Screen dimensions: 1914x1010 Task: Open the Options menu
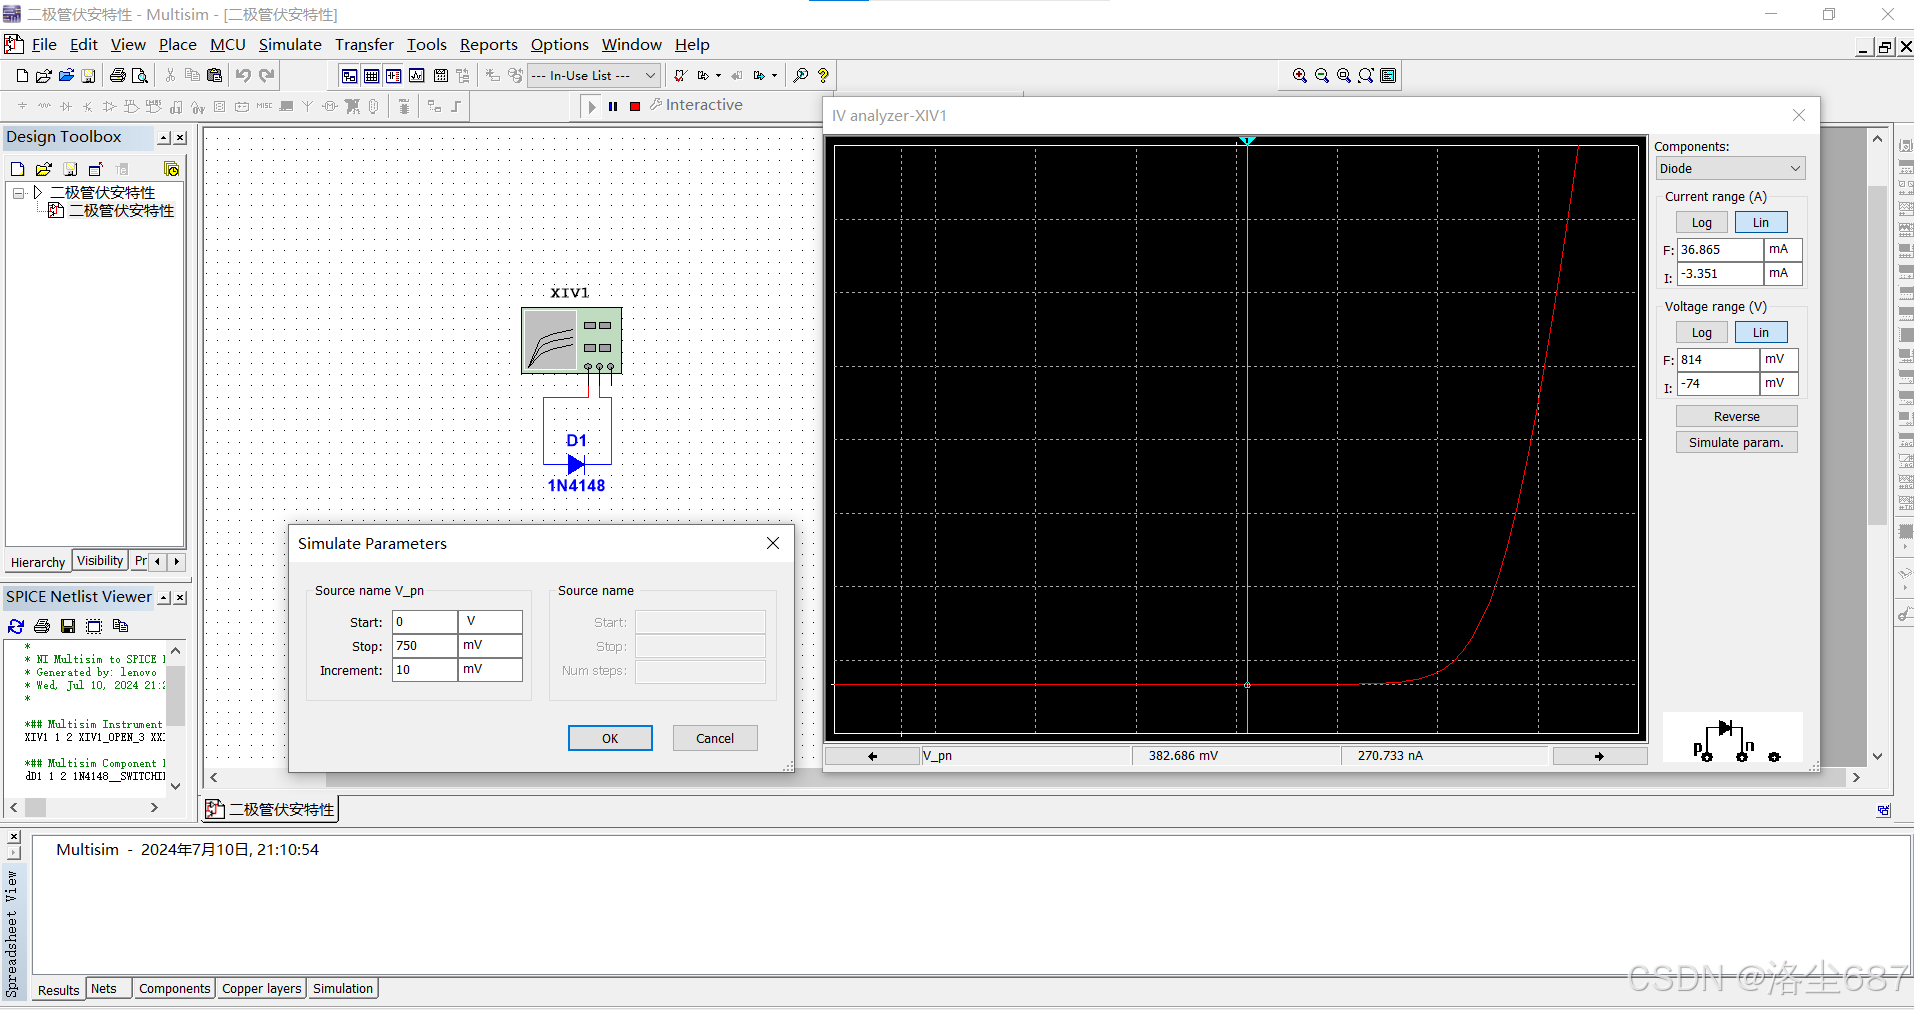click(x=559, y=45)
